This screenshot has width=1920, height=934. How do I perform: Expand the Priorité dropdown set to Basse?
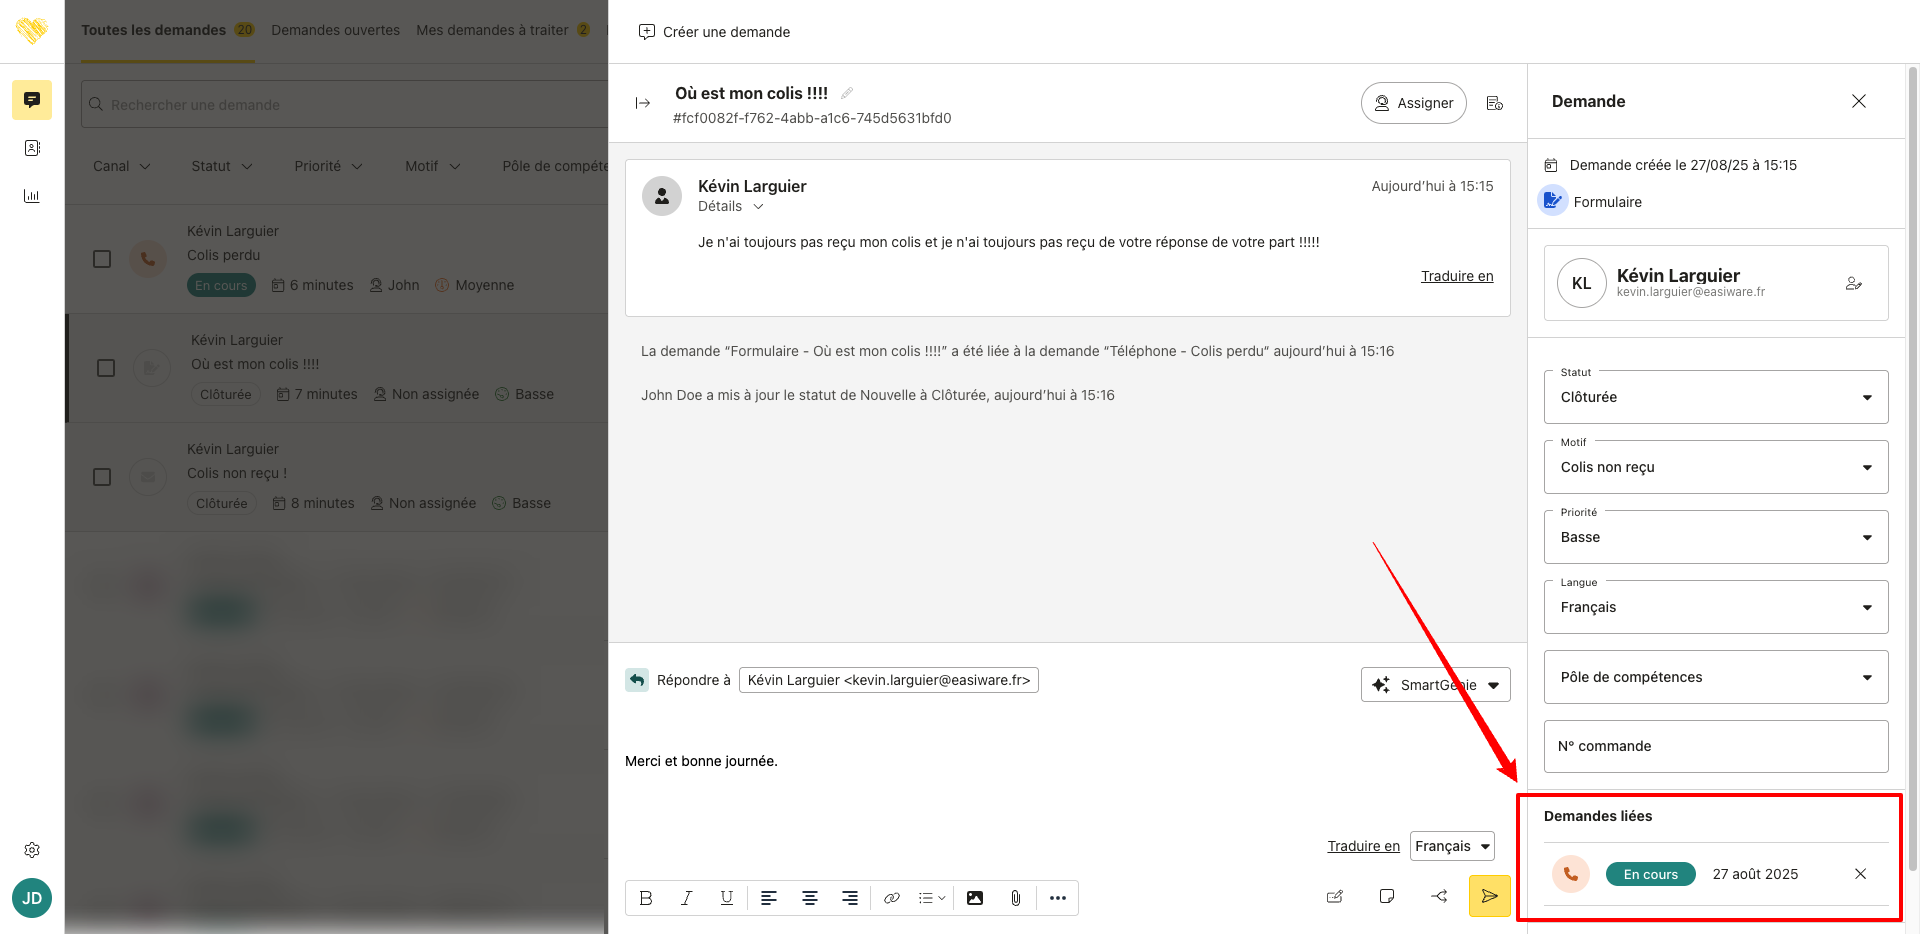[x=1715, y=537]
